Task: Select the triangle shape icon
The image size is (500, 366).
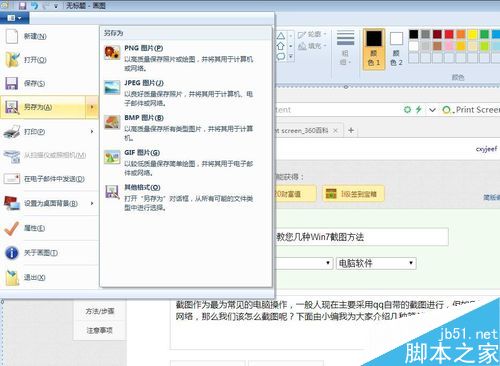Action: (281, 36)
